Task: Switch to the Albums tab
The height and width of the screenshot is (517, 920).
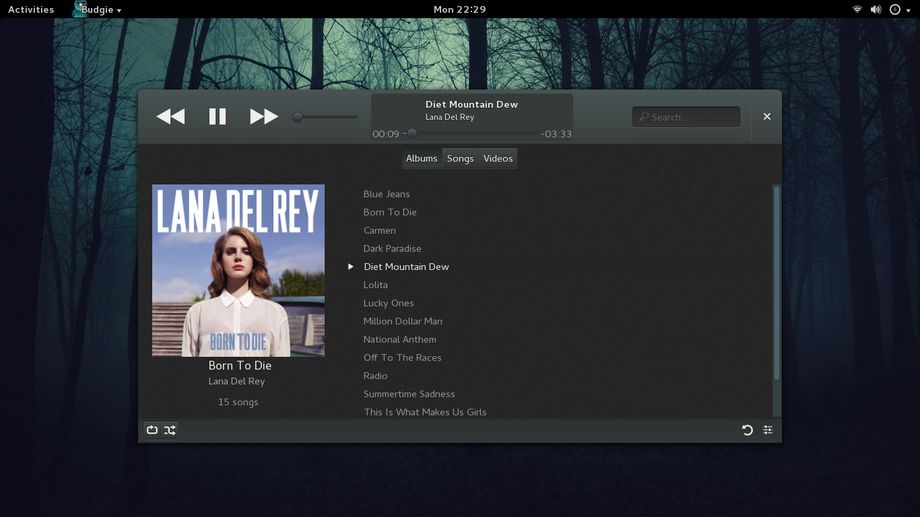Action: [x=421, y=158]
